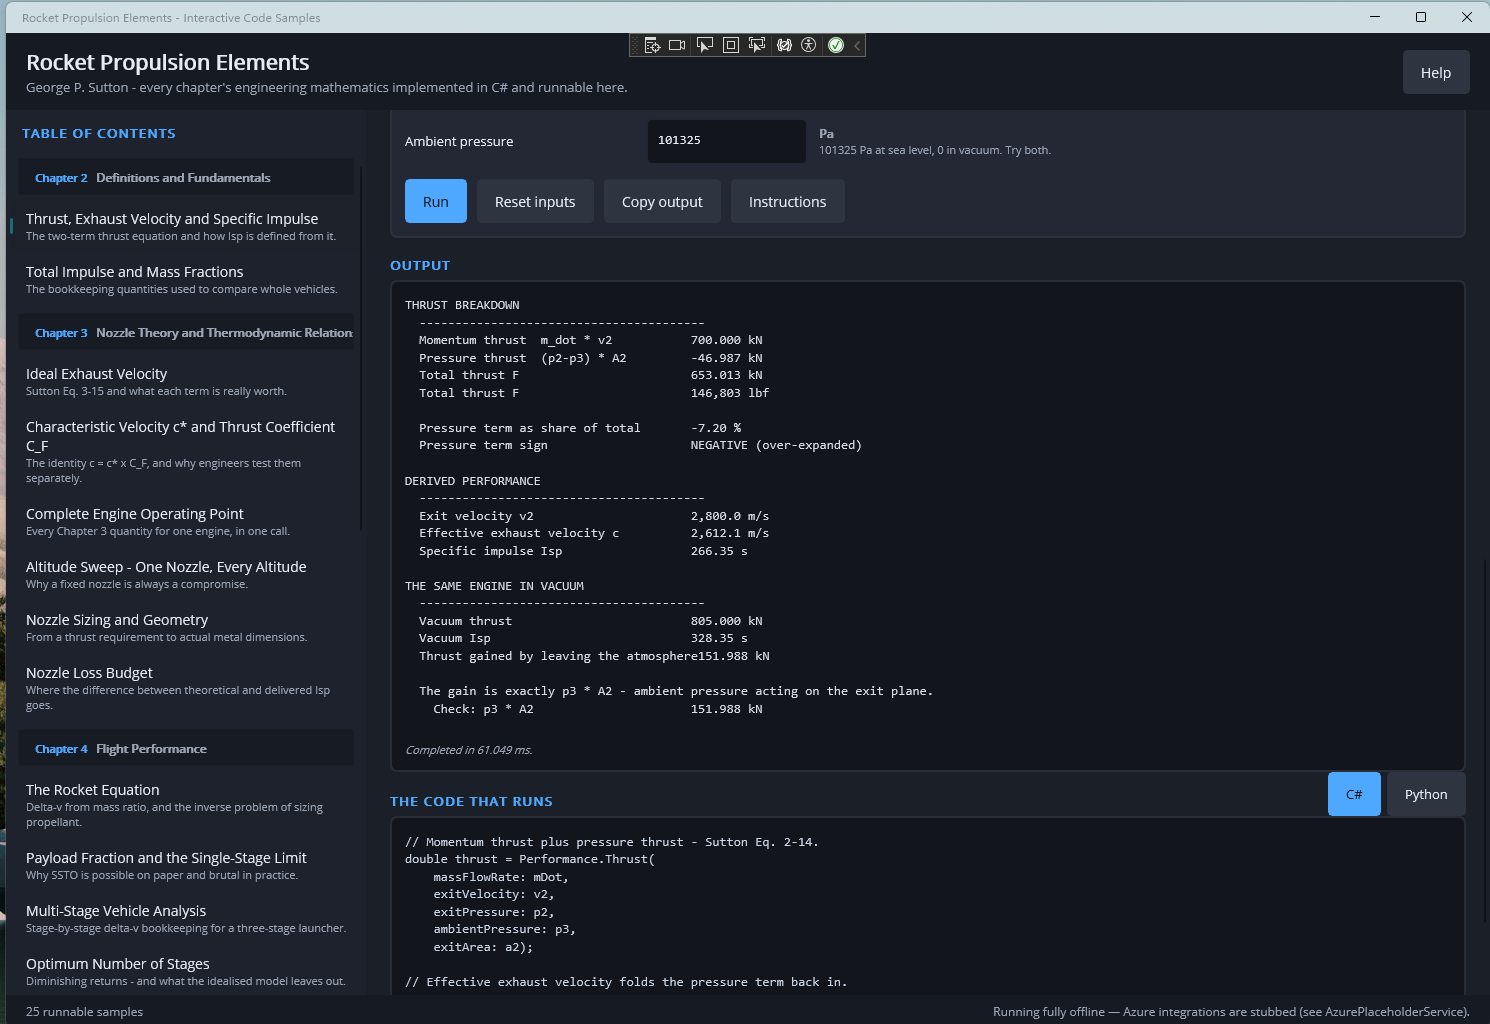Open The Rocket Equation sample

186,805
